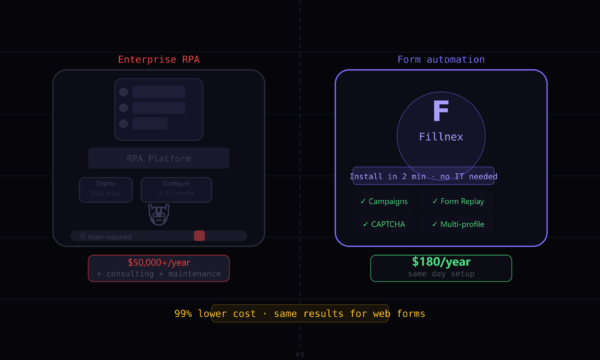Click the '+ consulting + maintenance' text
Viewport: 600px width, 360px height.
pyautogui.click(x=159, y=274)
